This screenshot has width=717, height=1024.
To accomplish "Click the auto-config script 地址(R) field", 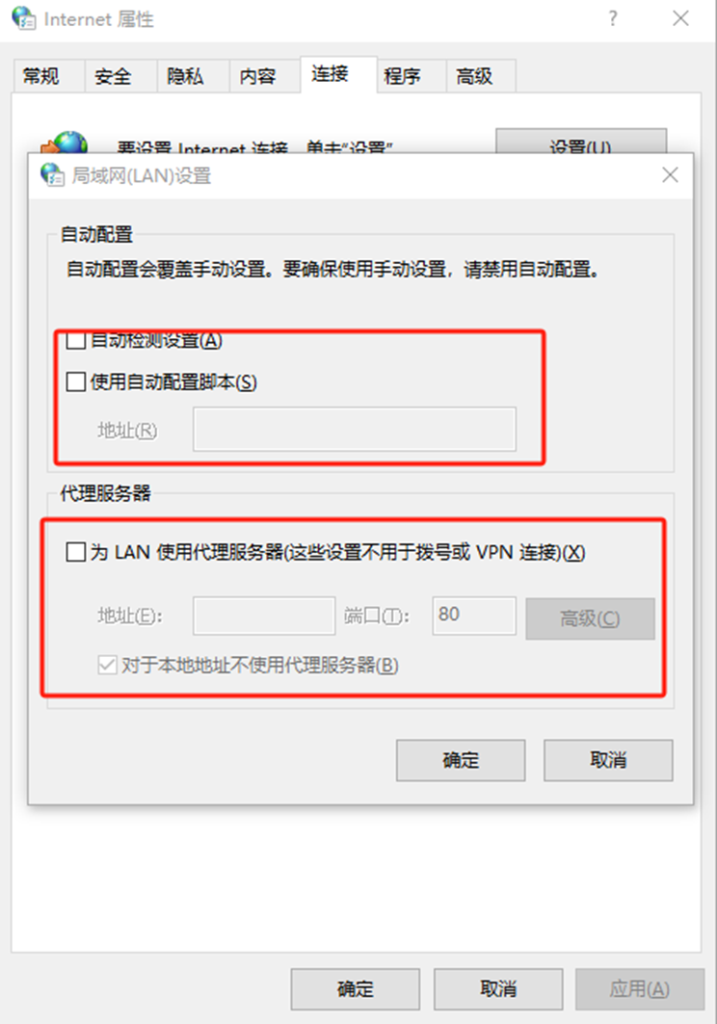I will [x=355, y=429].
